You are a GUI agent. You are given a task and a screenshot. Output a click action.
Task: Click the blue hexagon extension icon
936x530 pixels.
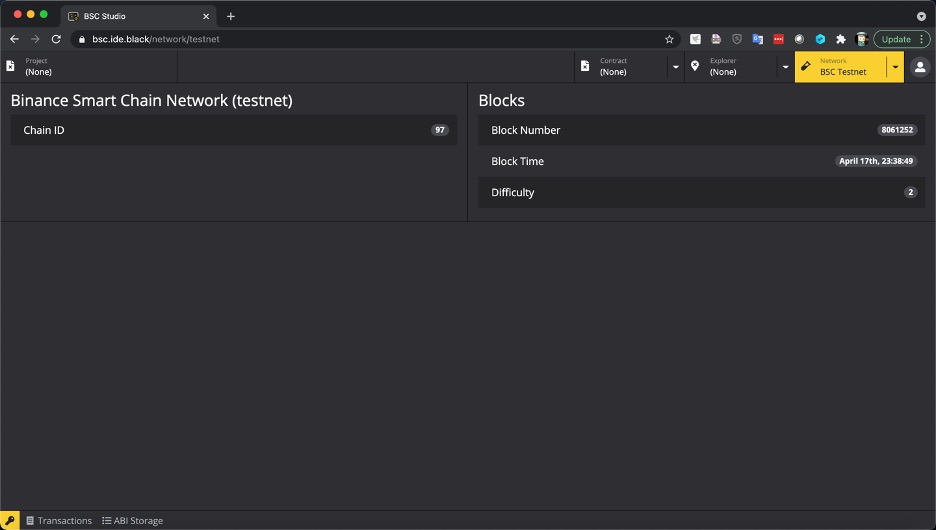[x=820, y=39]
